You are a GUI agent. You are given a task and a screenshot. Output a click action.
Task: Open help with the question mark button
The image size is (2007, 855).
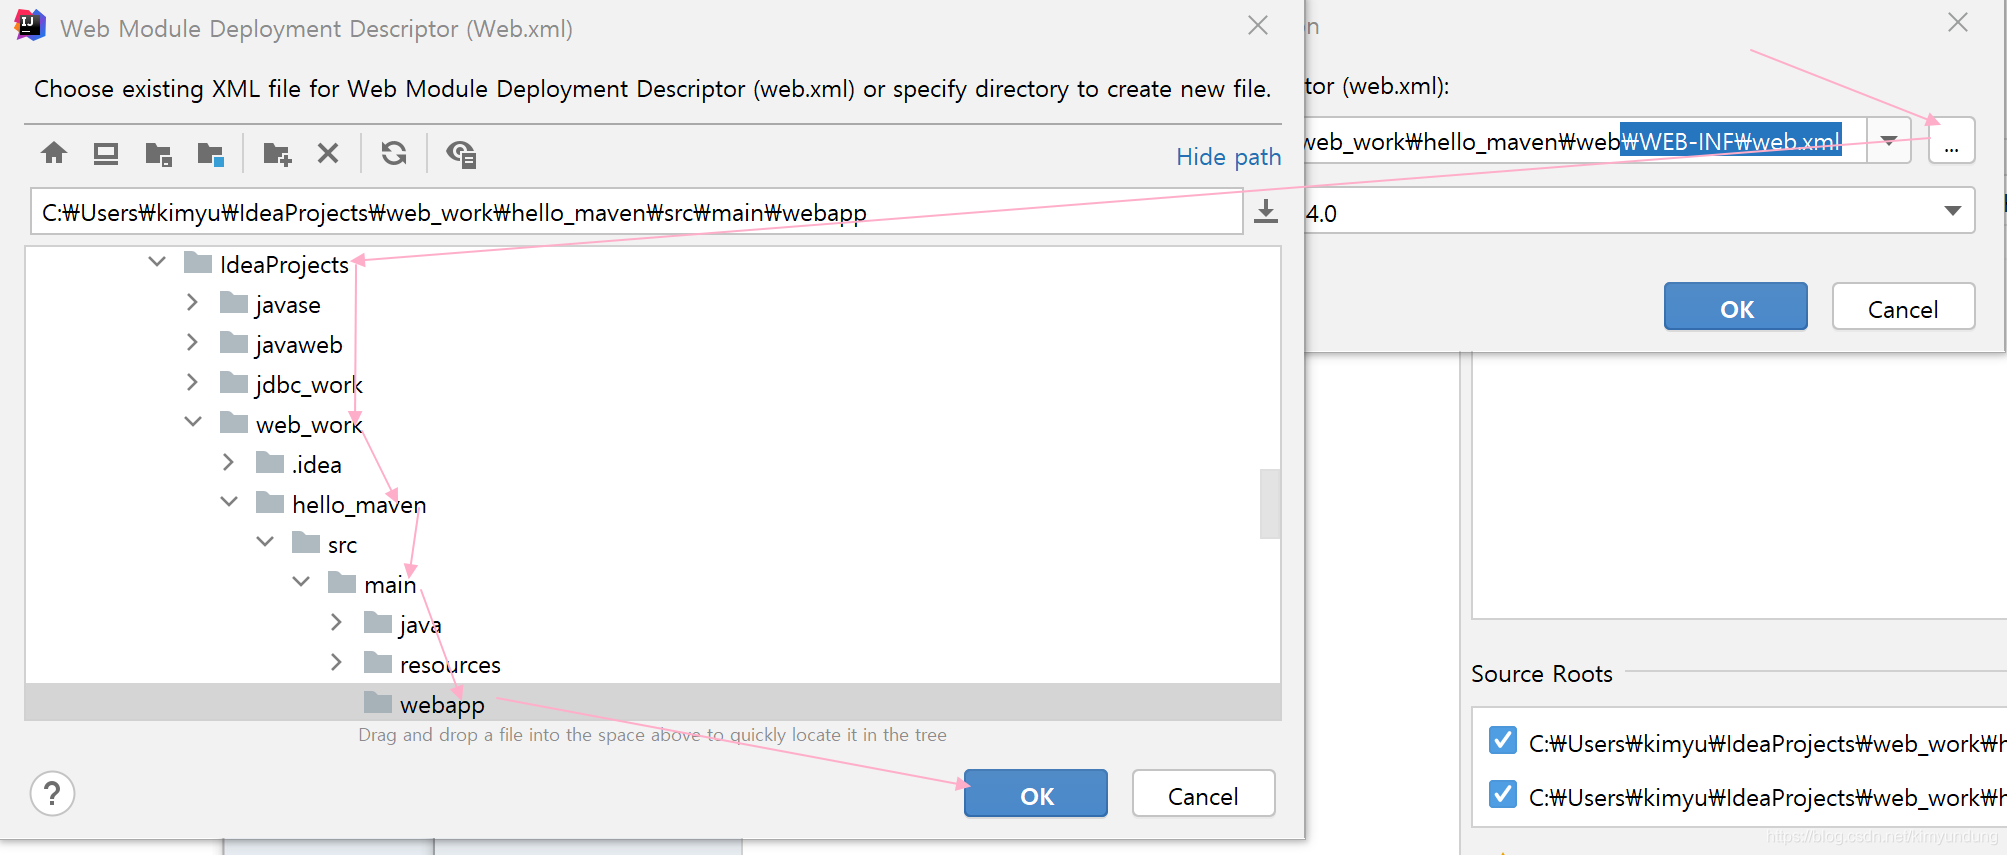coord(52,794)
